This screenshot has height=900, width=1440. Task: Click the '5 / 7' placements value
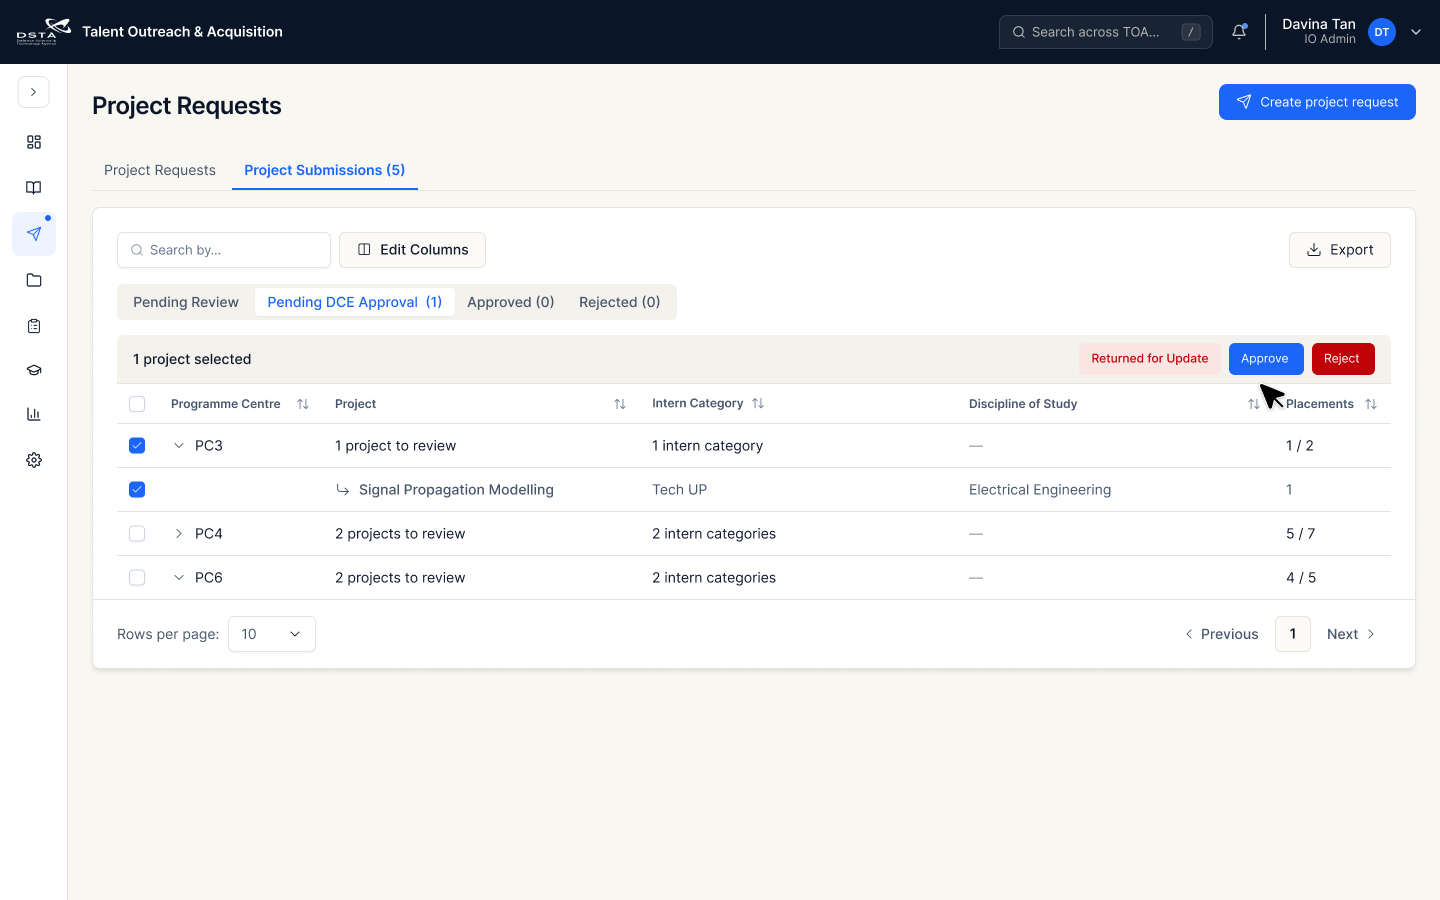click(x=1301, y=534)
